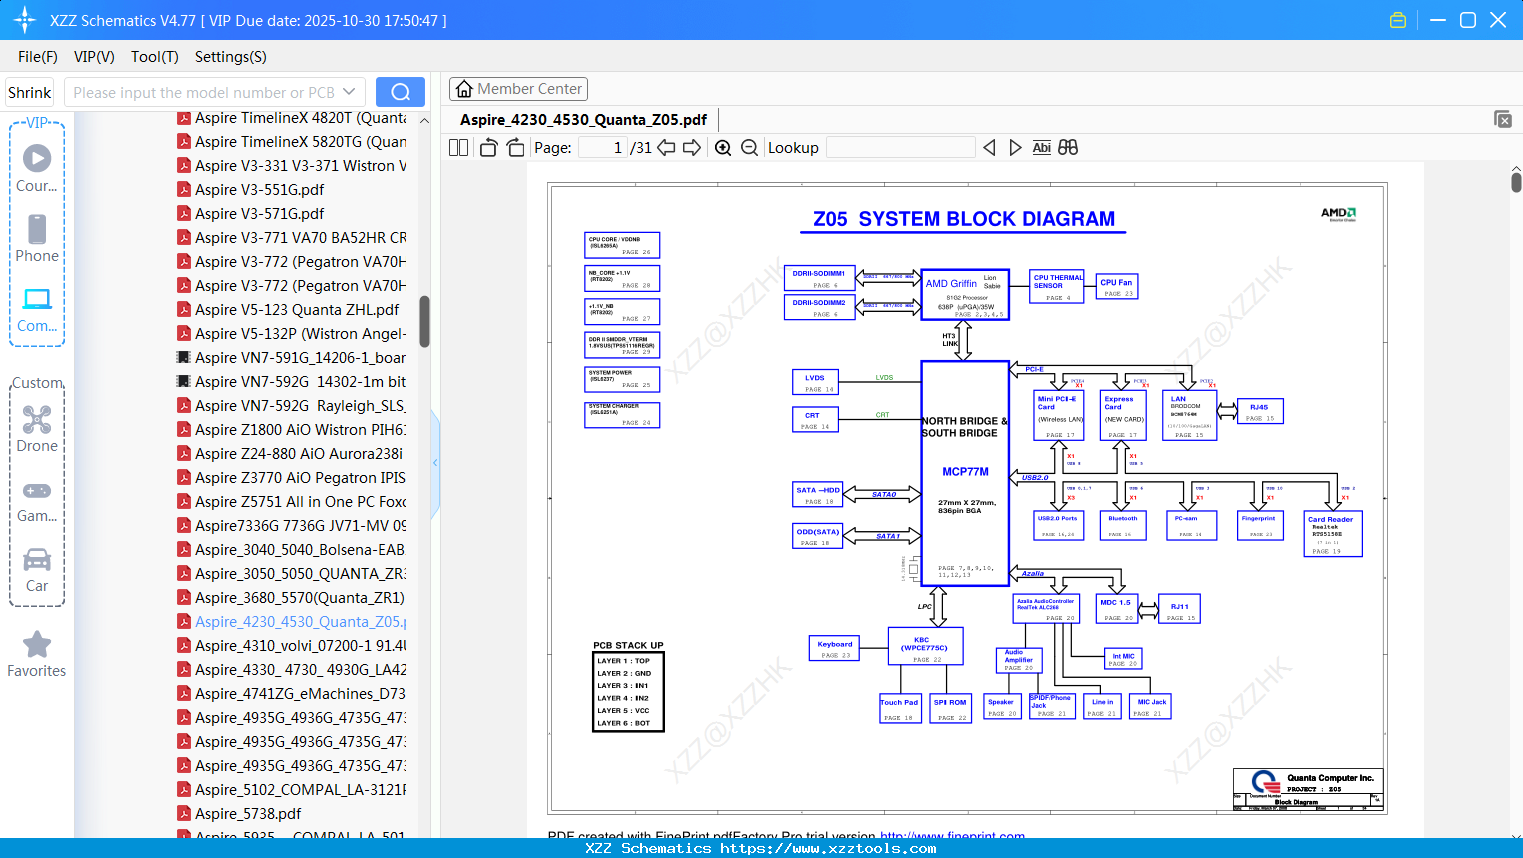The height and width of the screenshot is (858, 1523).
Task: Go to next page arrow
Action: 692,148
